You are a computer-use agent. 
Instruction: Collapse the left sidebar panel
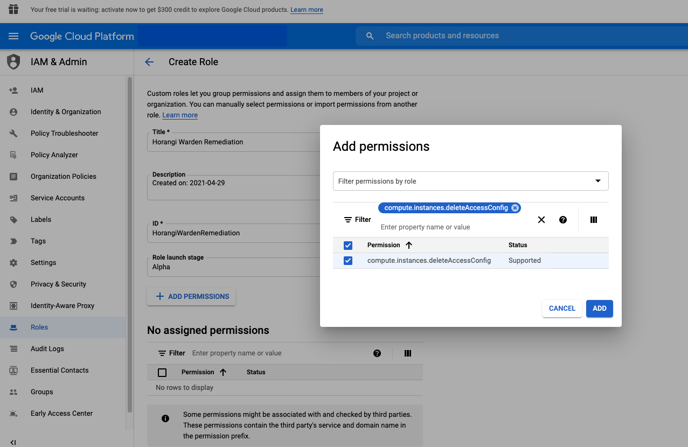pos(13,442)
